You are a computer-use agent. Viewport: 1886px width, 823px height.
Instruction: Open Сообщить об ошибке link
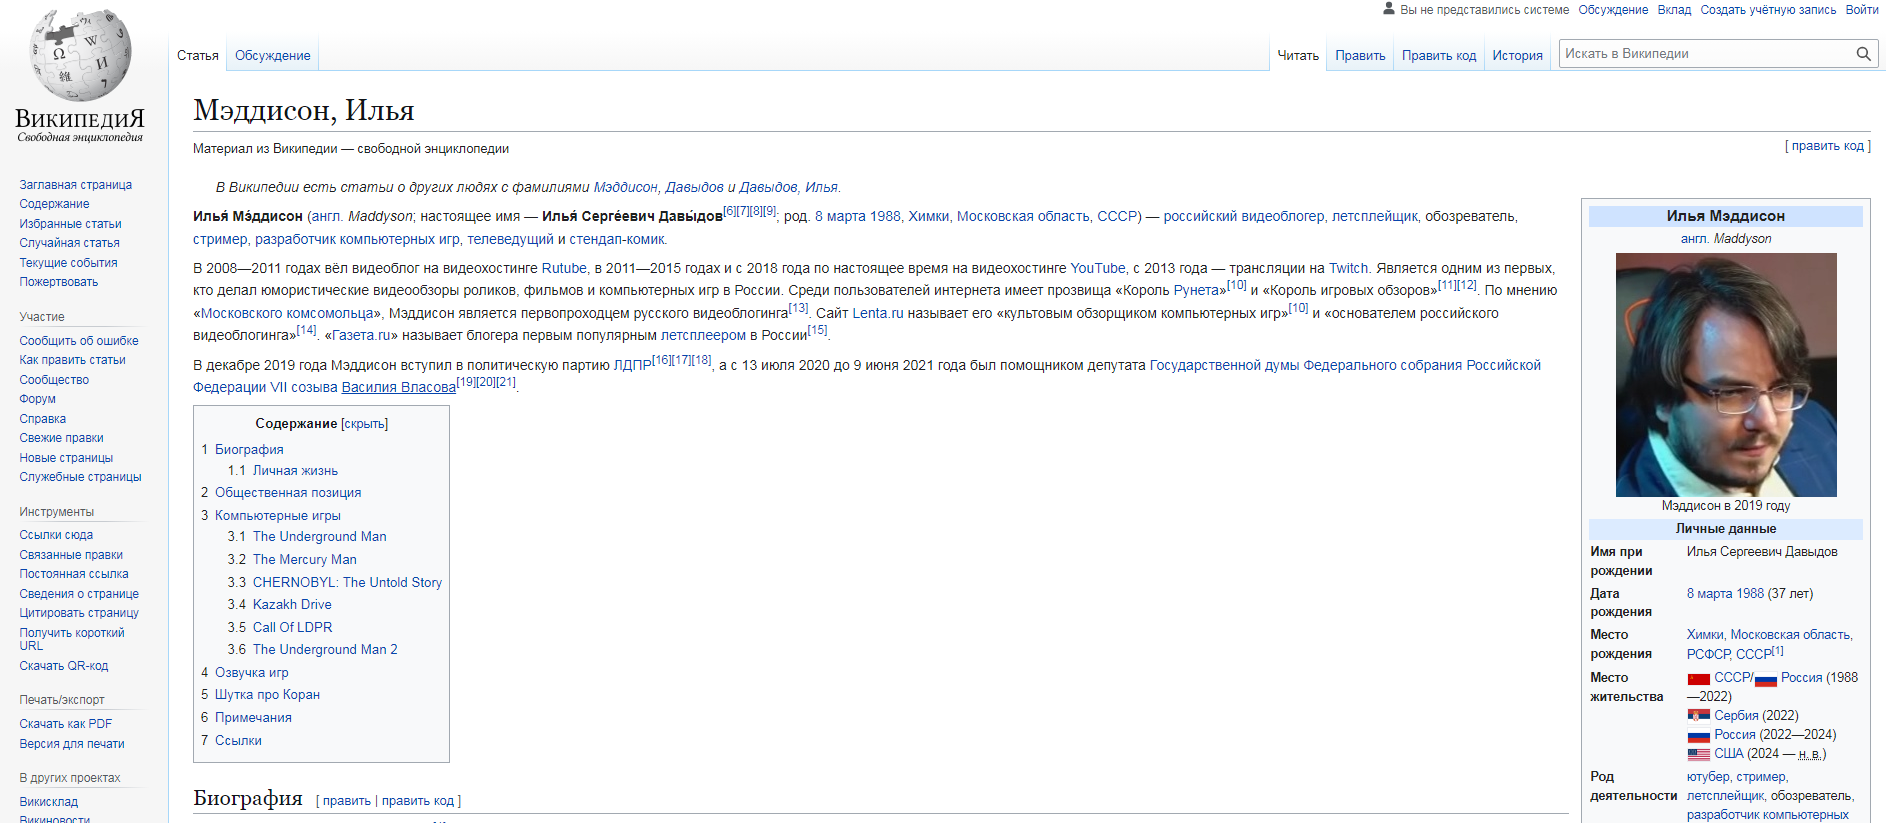point(79,341)
